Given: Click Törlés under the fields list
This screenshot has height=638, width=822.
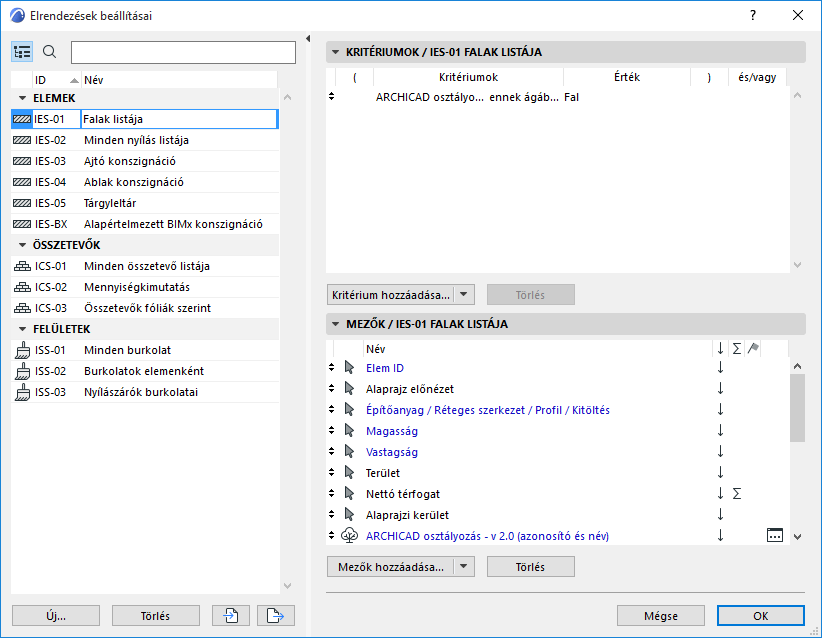Looking at the screenshot, I should (531, 567).
